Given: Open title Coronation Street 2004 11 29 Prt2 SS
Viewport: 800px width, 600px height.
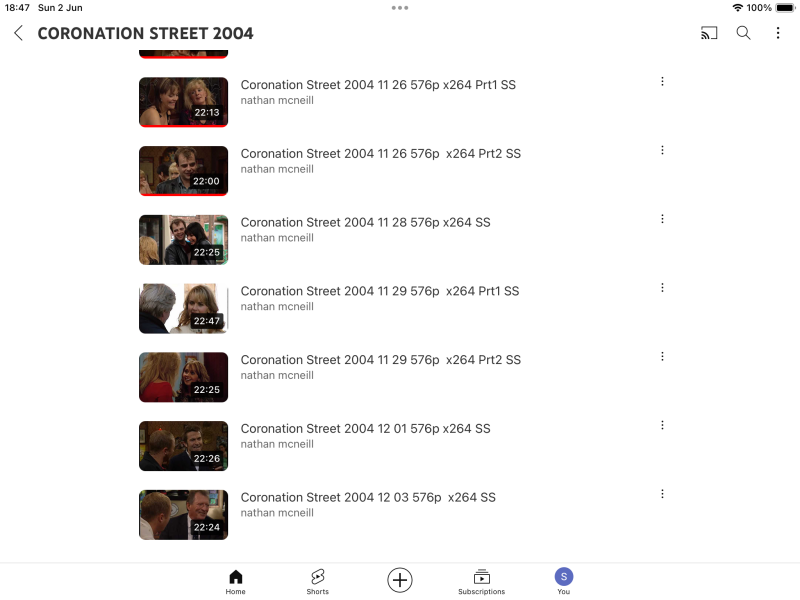Looking at the screenshot, I should (x=381, y=360).
